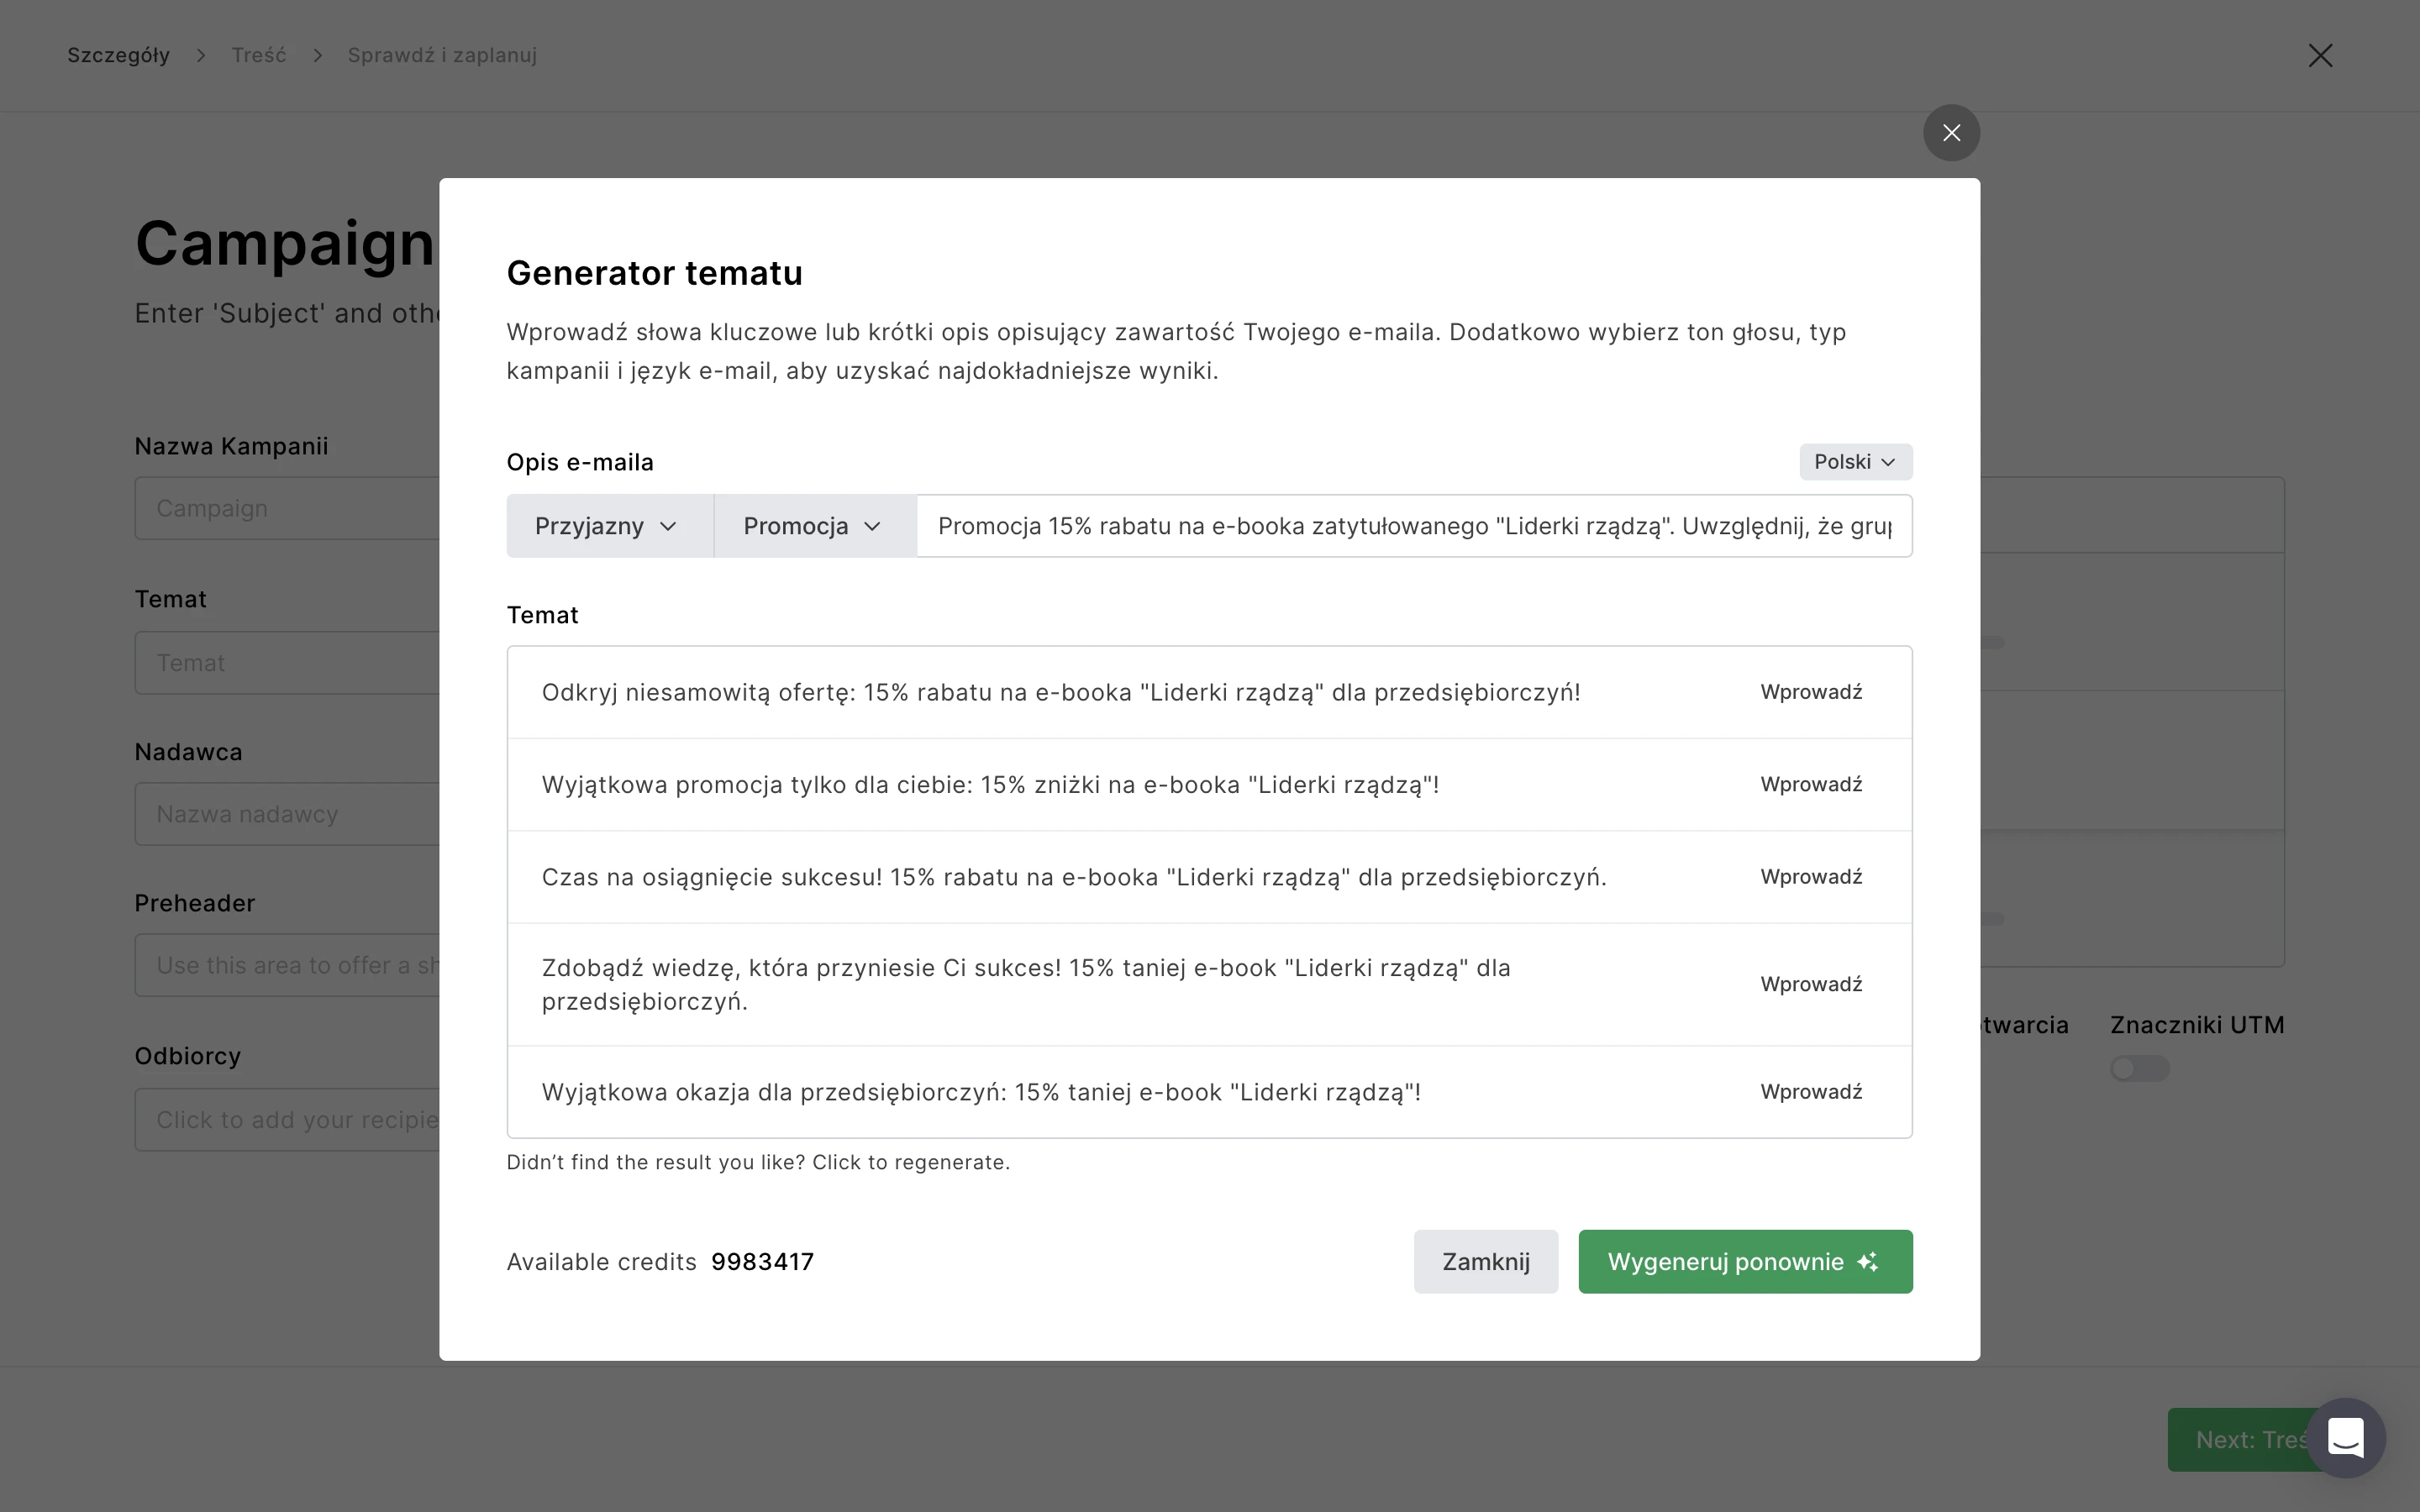Viewport: 2420px width, 1512px height.
Task: Click the e-mail description text field
Action: (x=1413, y=526)
